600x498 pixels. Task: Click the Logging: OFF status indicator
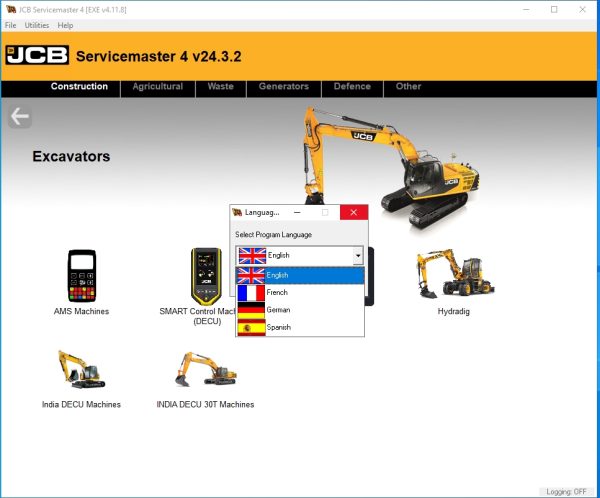tap(566, 491)
